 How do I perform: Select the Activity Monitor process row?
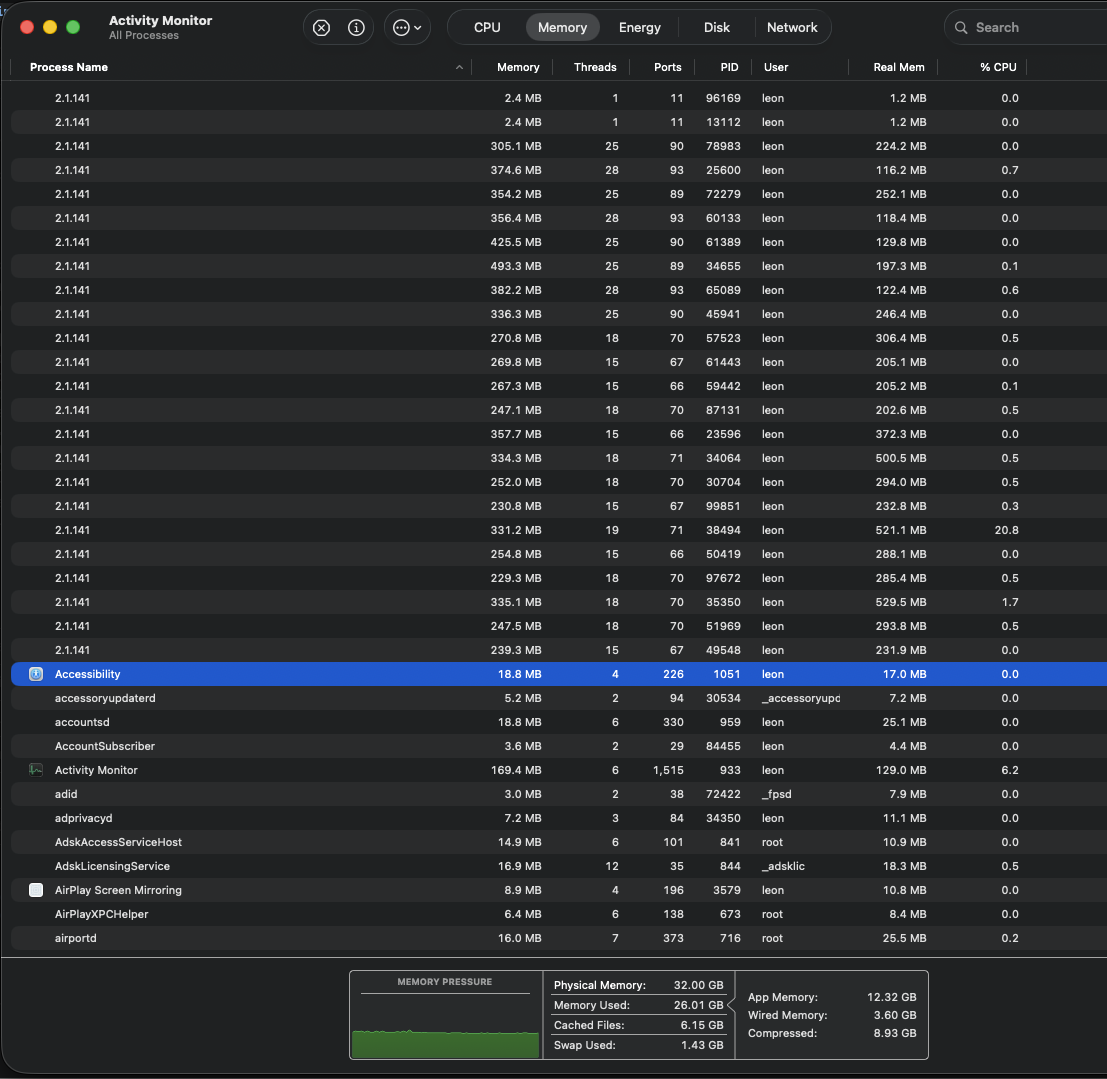click(558, 770)
